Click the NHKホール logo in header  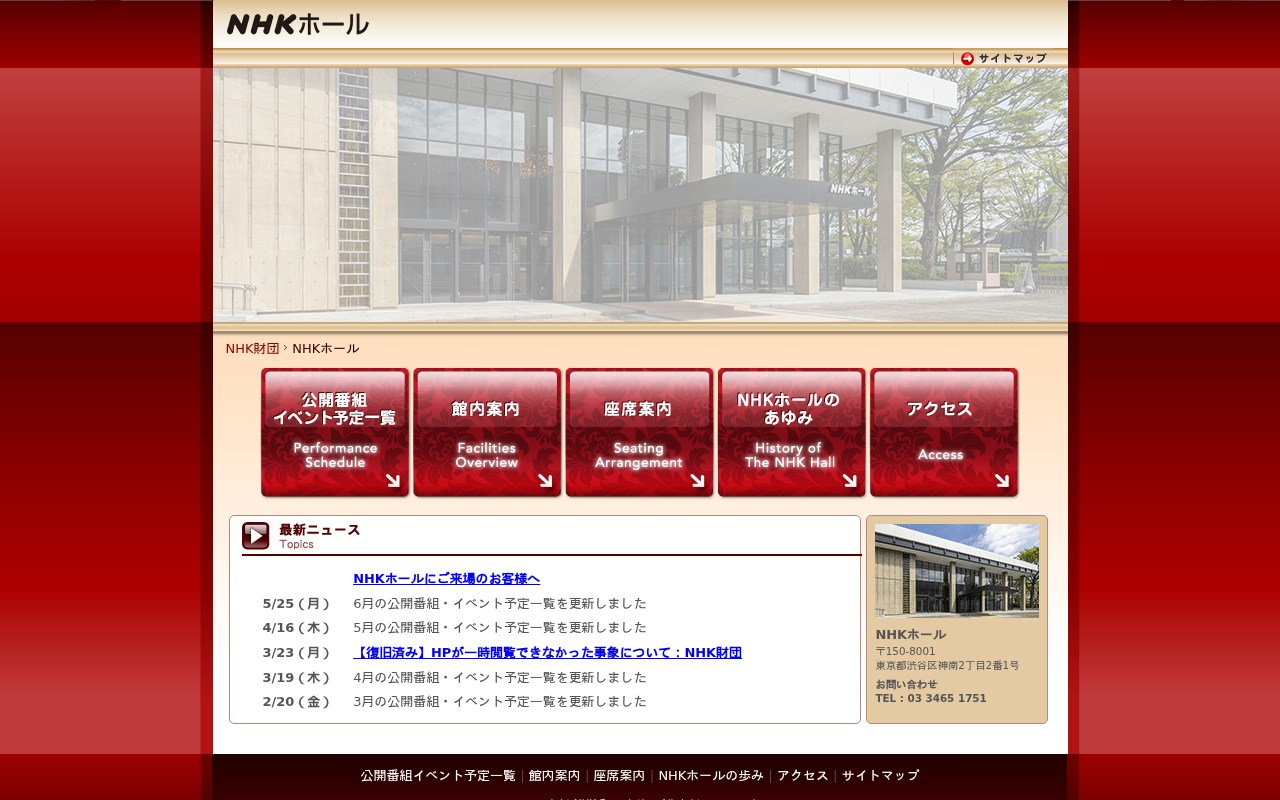click(x=298, y=24)
